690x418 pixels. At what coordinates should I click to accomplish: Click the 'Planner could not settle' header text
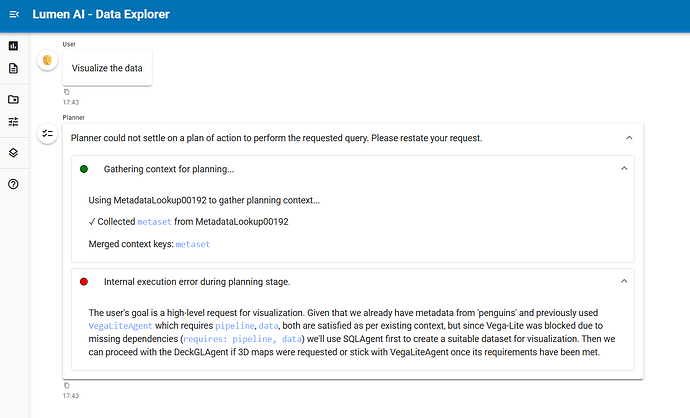click(x=277, y=137)
